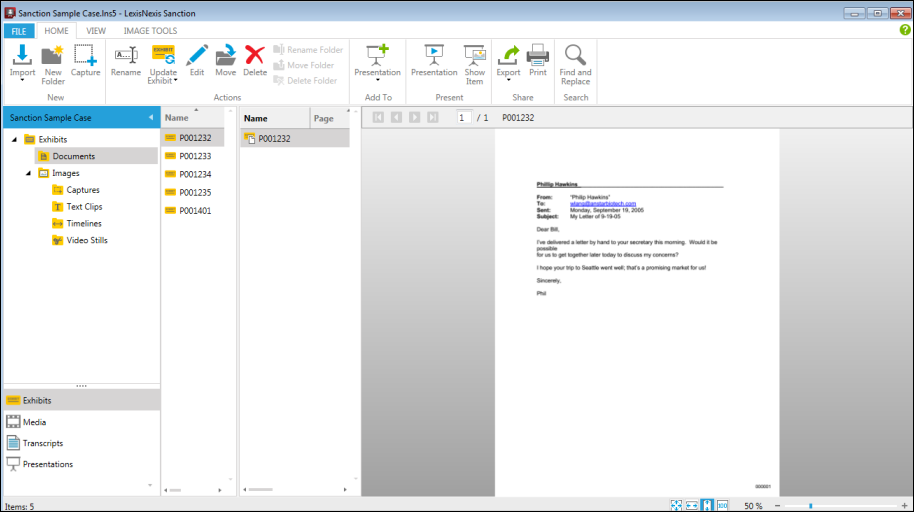Go to previous page arrow
The width and height of the screenshot is (914, 512).
[396, 117]
